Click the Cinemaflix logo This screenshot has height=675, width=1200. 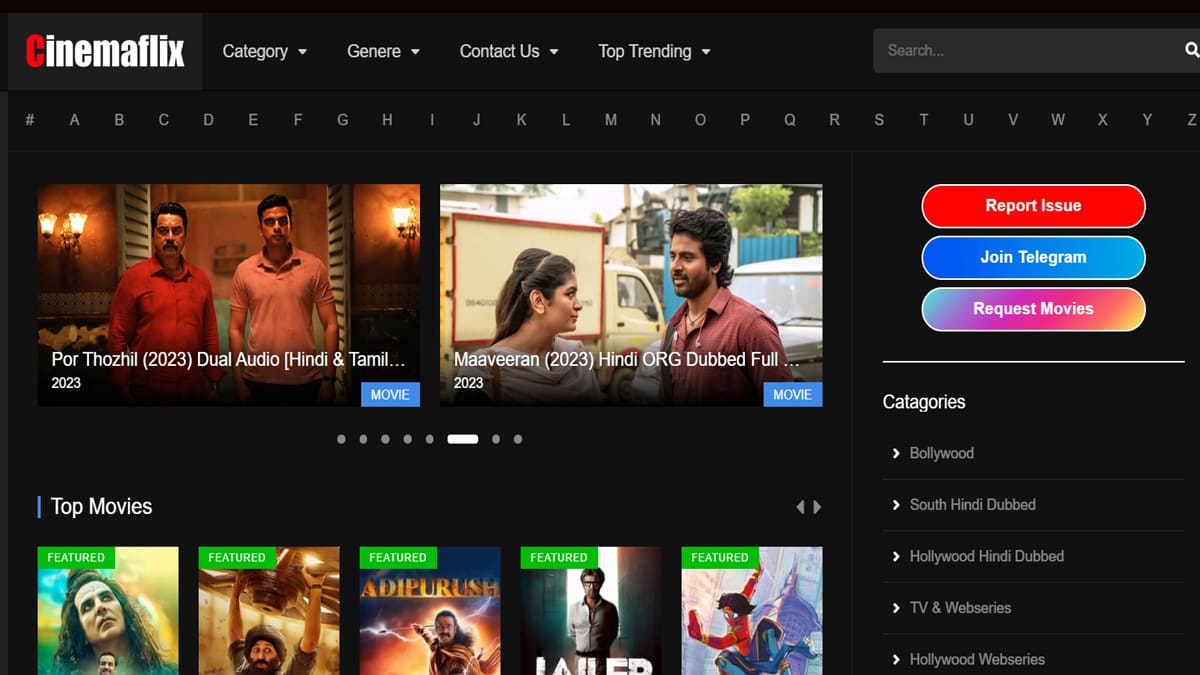(105, 51)
